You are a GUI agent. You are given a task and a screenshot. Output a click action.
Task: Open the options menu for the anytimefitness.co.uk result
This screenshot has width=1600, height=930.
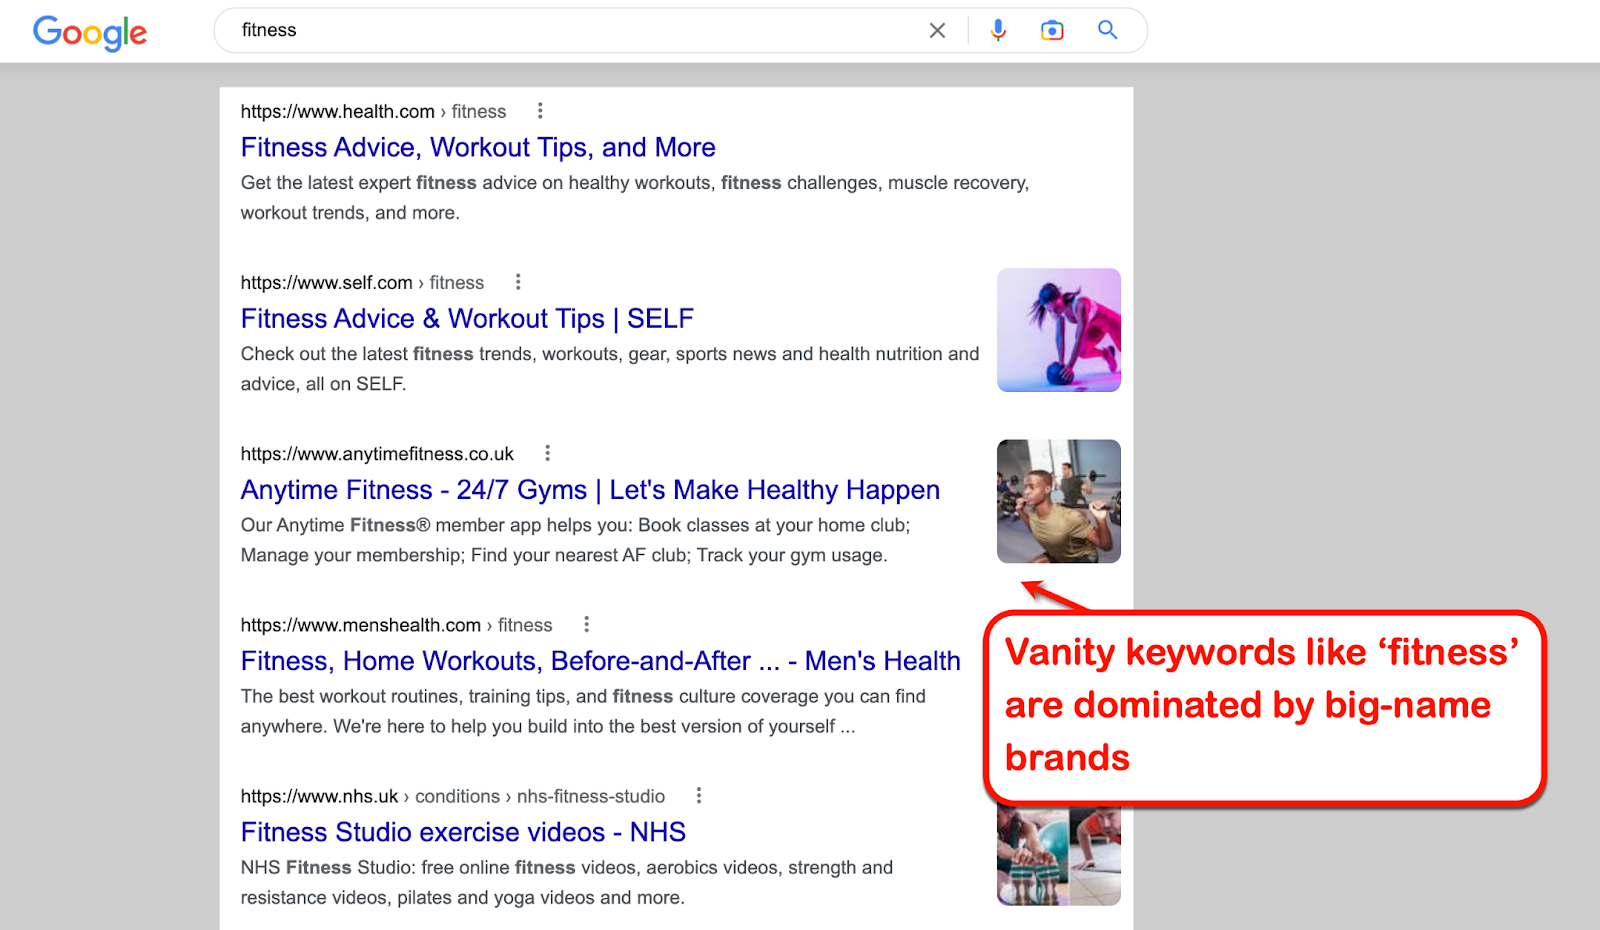(x=547, y=453)
